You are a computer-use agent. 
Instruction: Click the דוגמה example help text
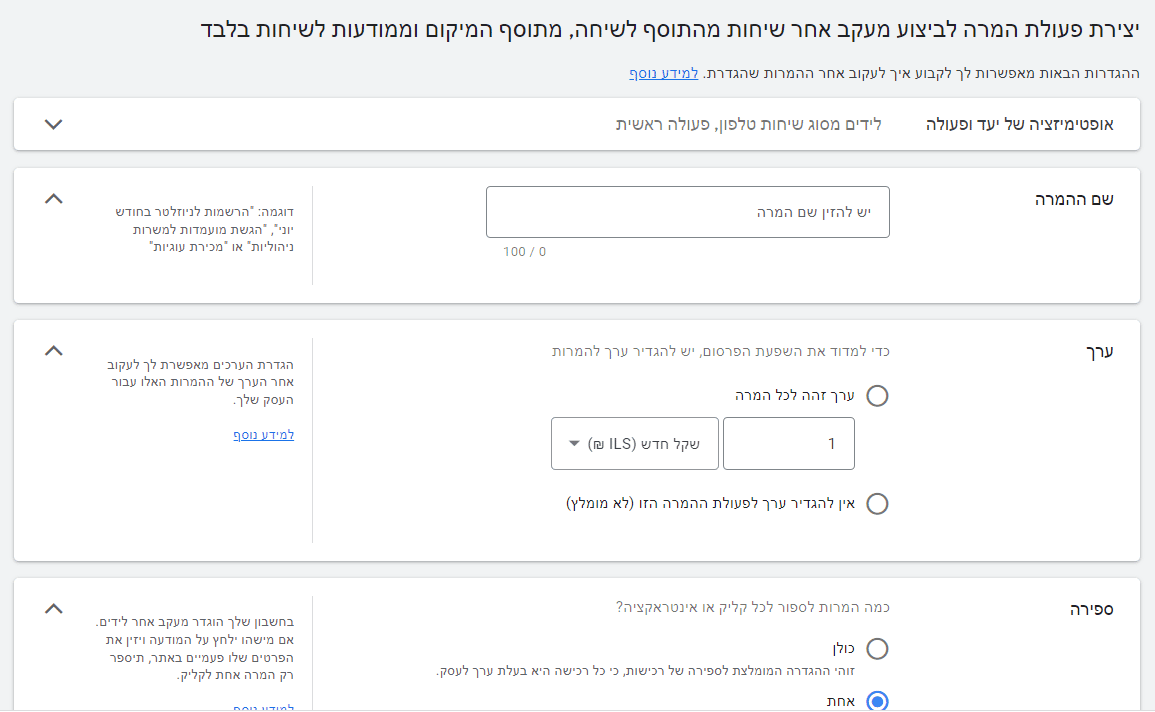click(204, 229)
